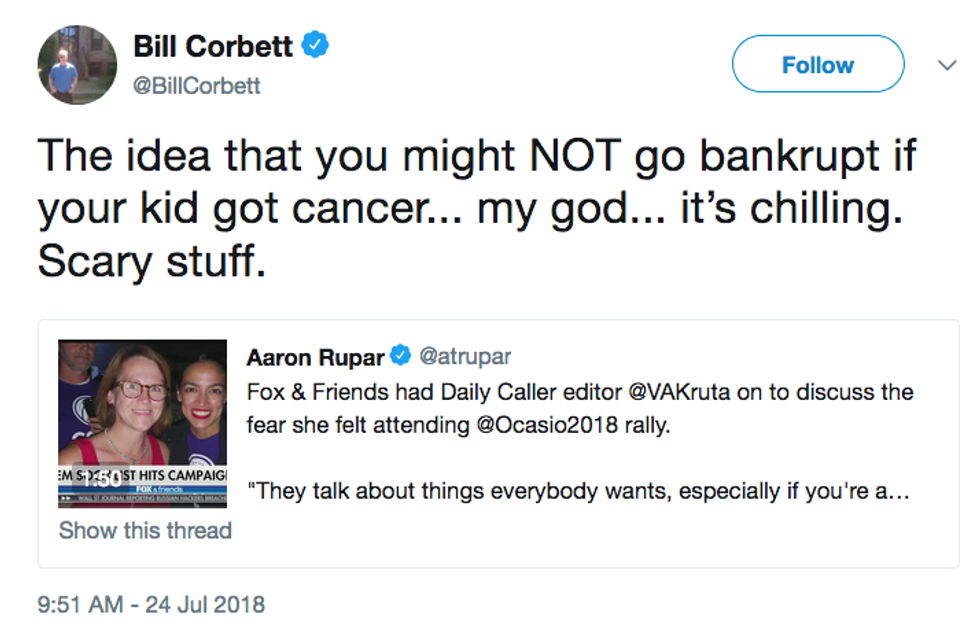
Task: Open the Bill Corbett display name link
Action: tap(213, 46)
